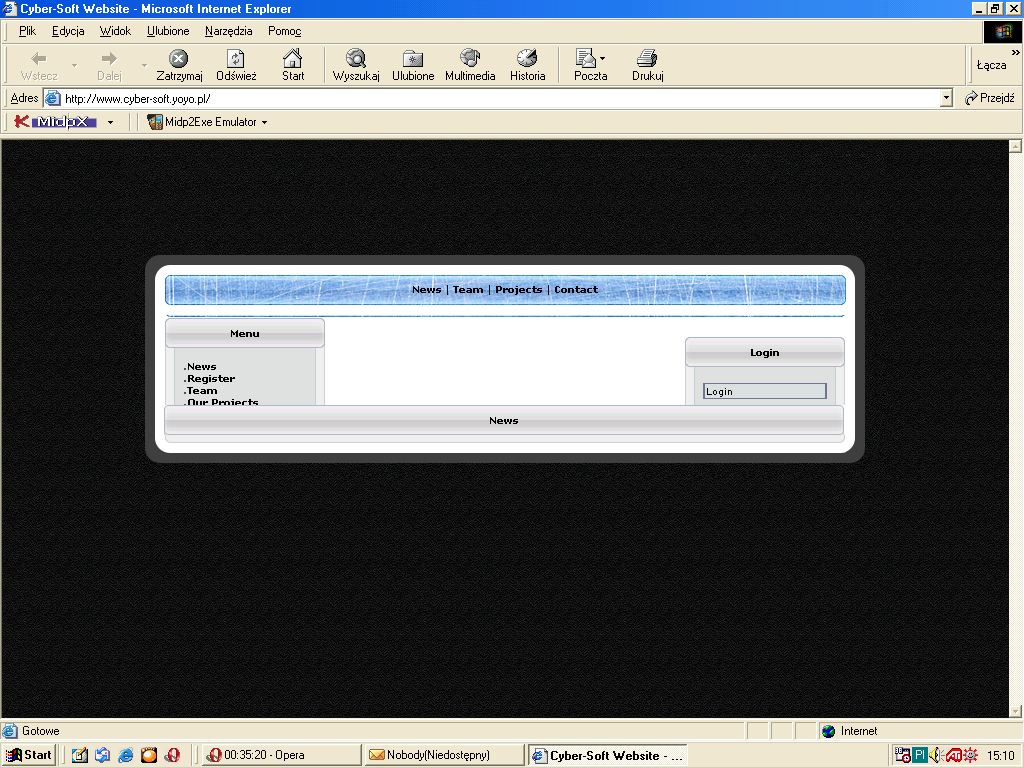Open the Ulubione (Favorites) toolbar icon

point(413,59)
